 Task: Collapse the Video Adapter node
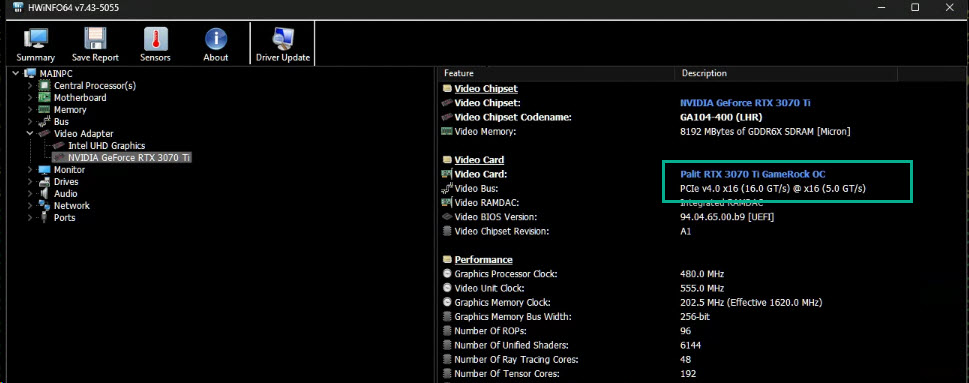30,133
